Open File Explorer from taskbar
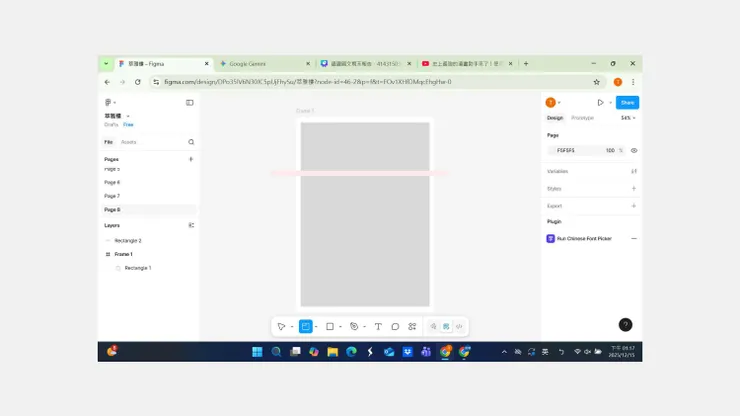This screenshot has width=740, height=416. [333, 352]
